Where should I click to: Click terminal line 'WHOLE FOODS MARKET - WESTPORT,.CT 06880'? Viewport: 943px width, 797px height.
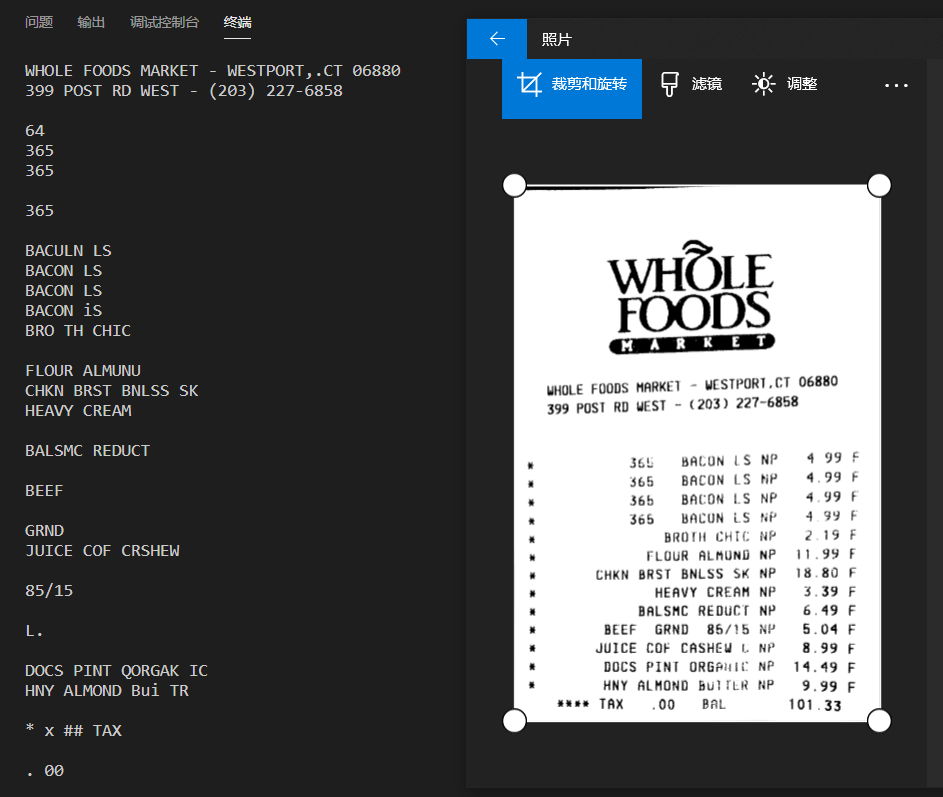pyautogui.click(x=212, y=71)
